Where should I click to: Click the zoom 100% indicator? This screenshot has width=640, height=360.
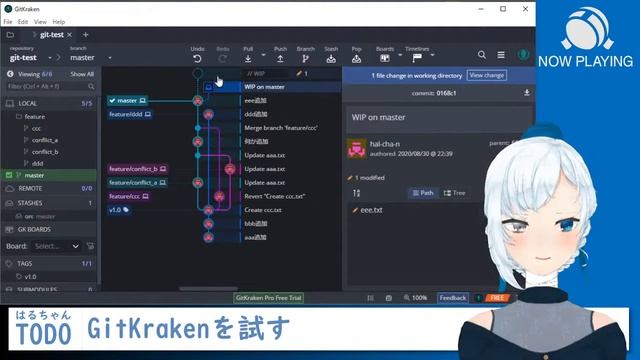(416, 298)
